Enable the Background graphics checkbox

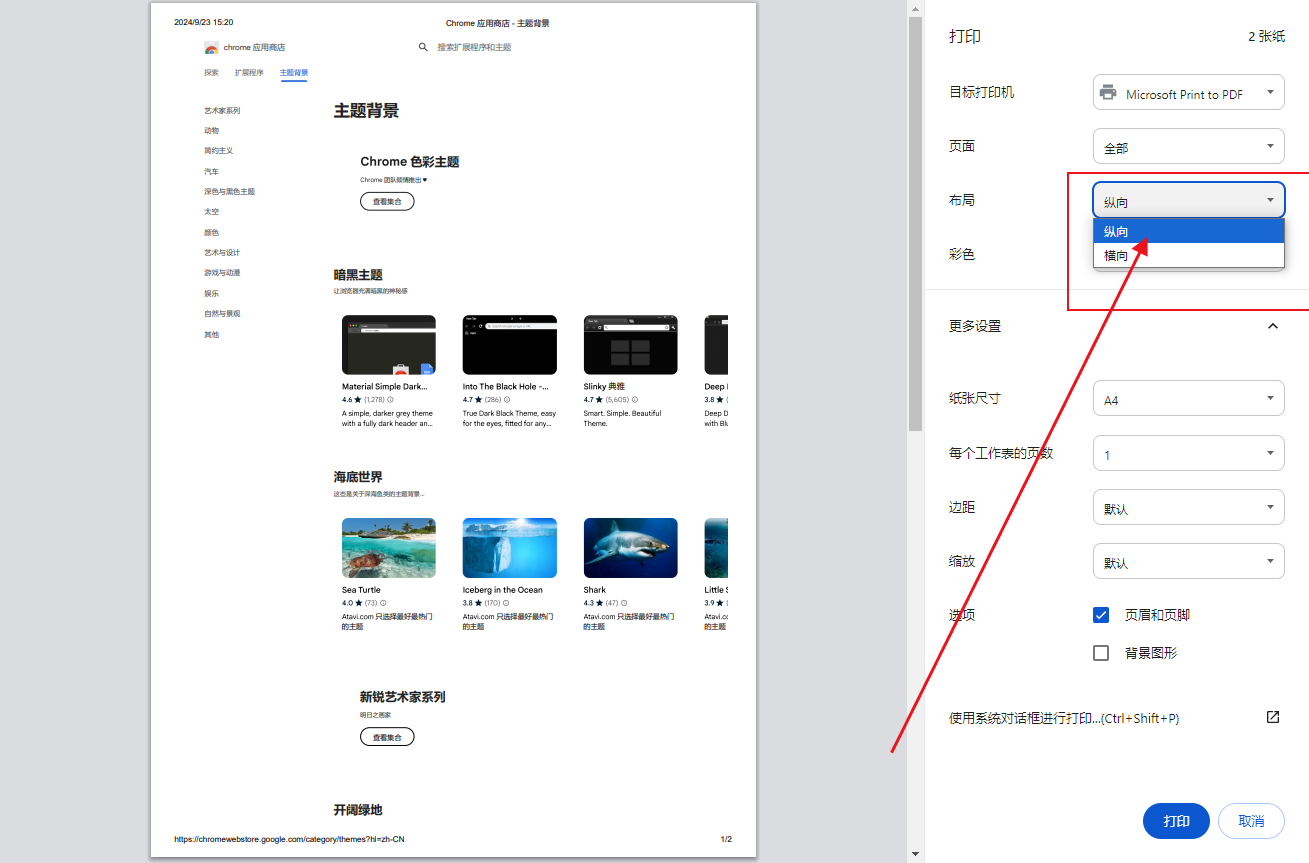[x=1101, y=653]
